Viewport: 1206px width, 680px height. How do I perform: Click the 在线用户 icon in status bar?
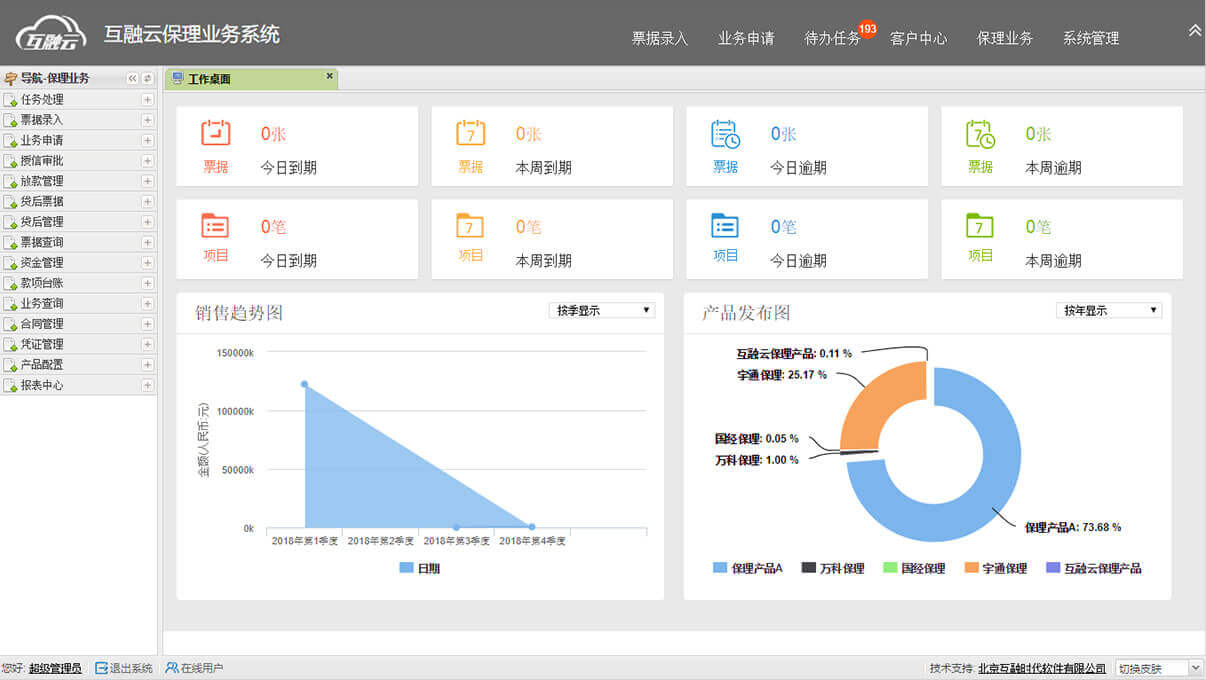coord(172,668)
